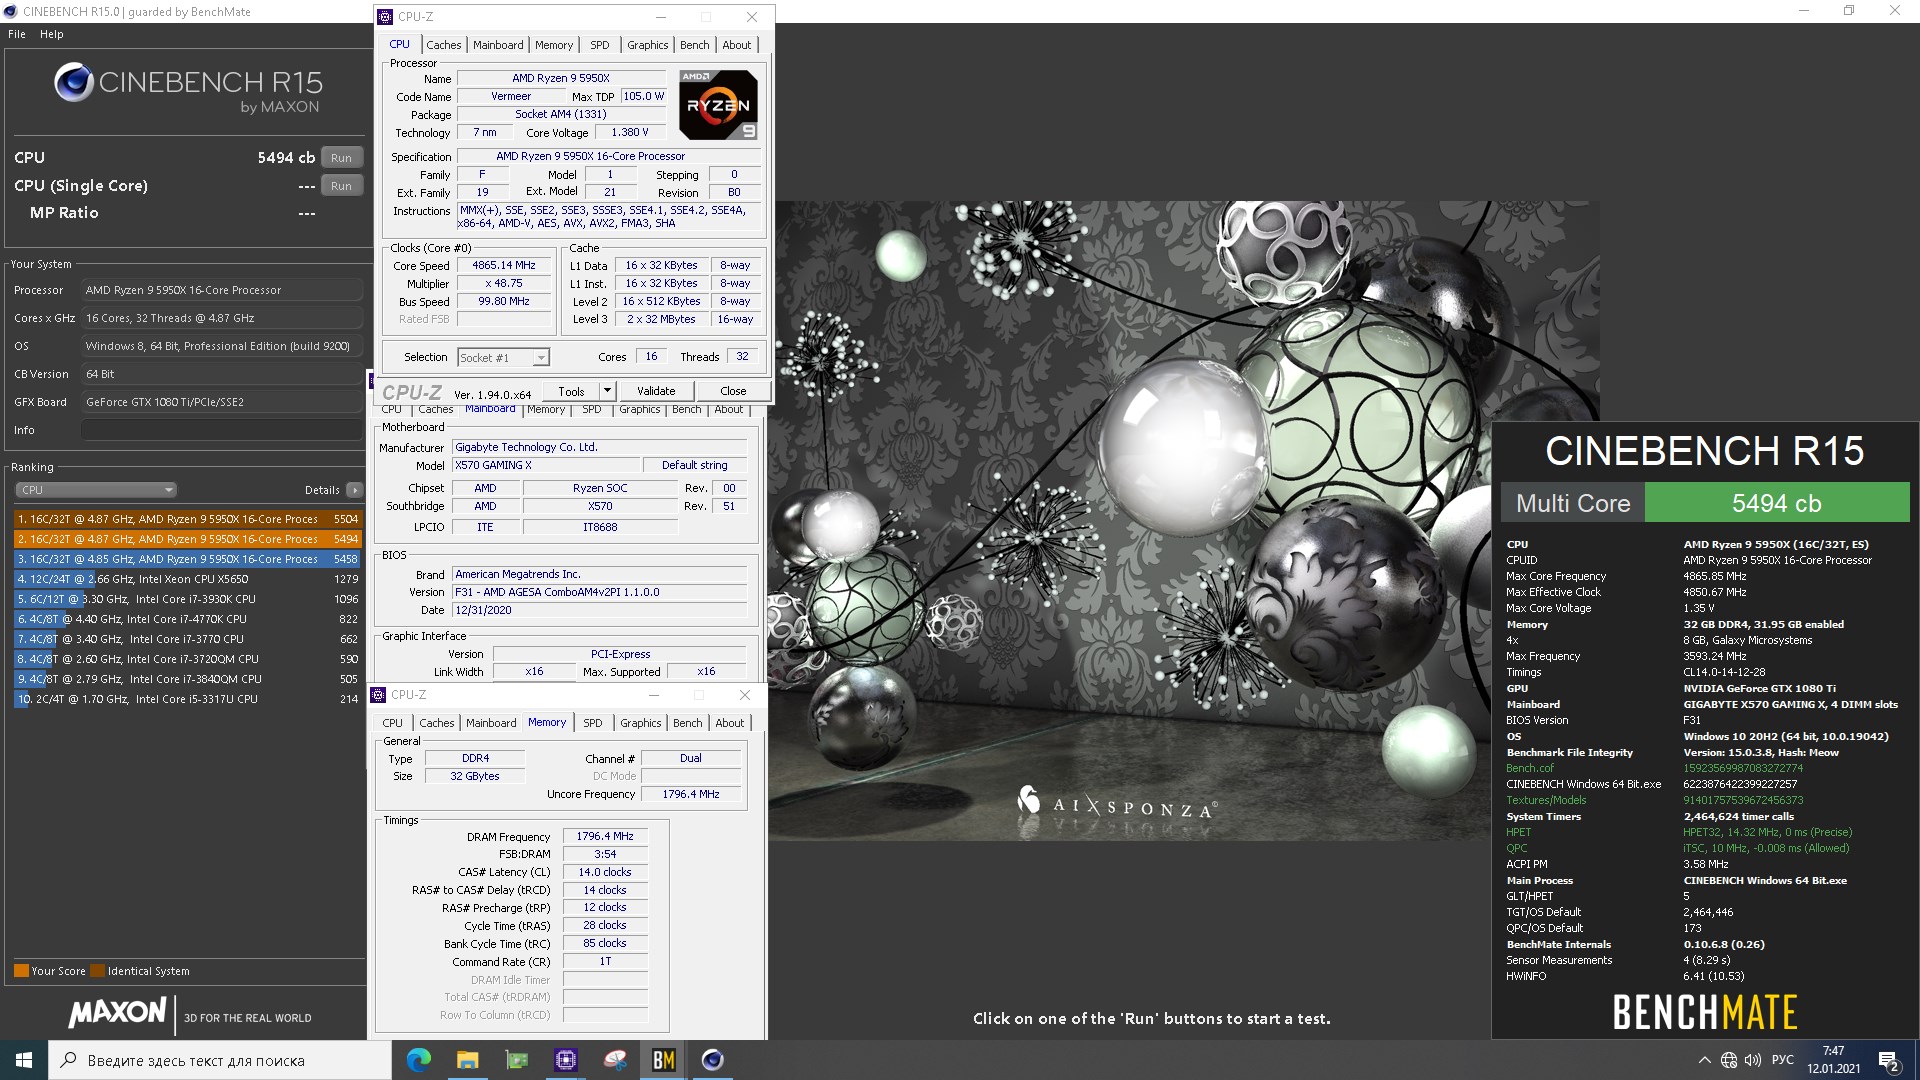The image size is (1920, 1080).
Task: Select the Core i5-3317U ranking row
Action: click(x=187, y=699)
